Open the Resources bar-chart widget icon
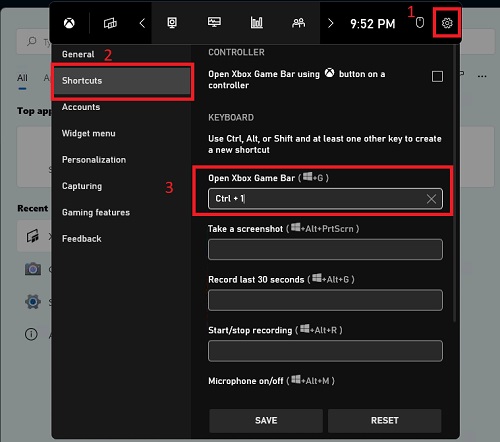The height and width of the screenshot is (442, 500). [x=257, y=23]
